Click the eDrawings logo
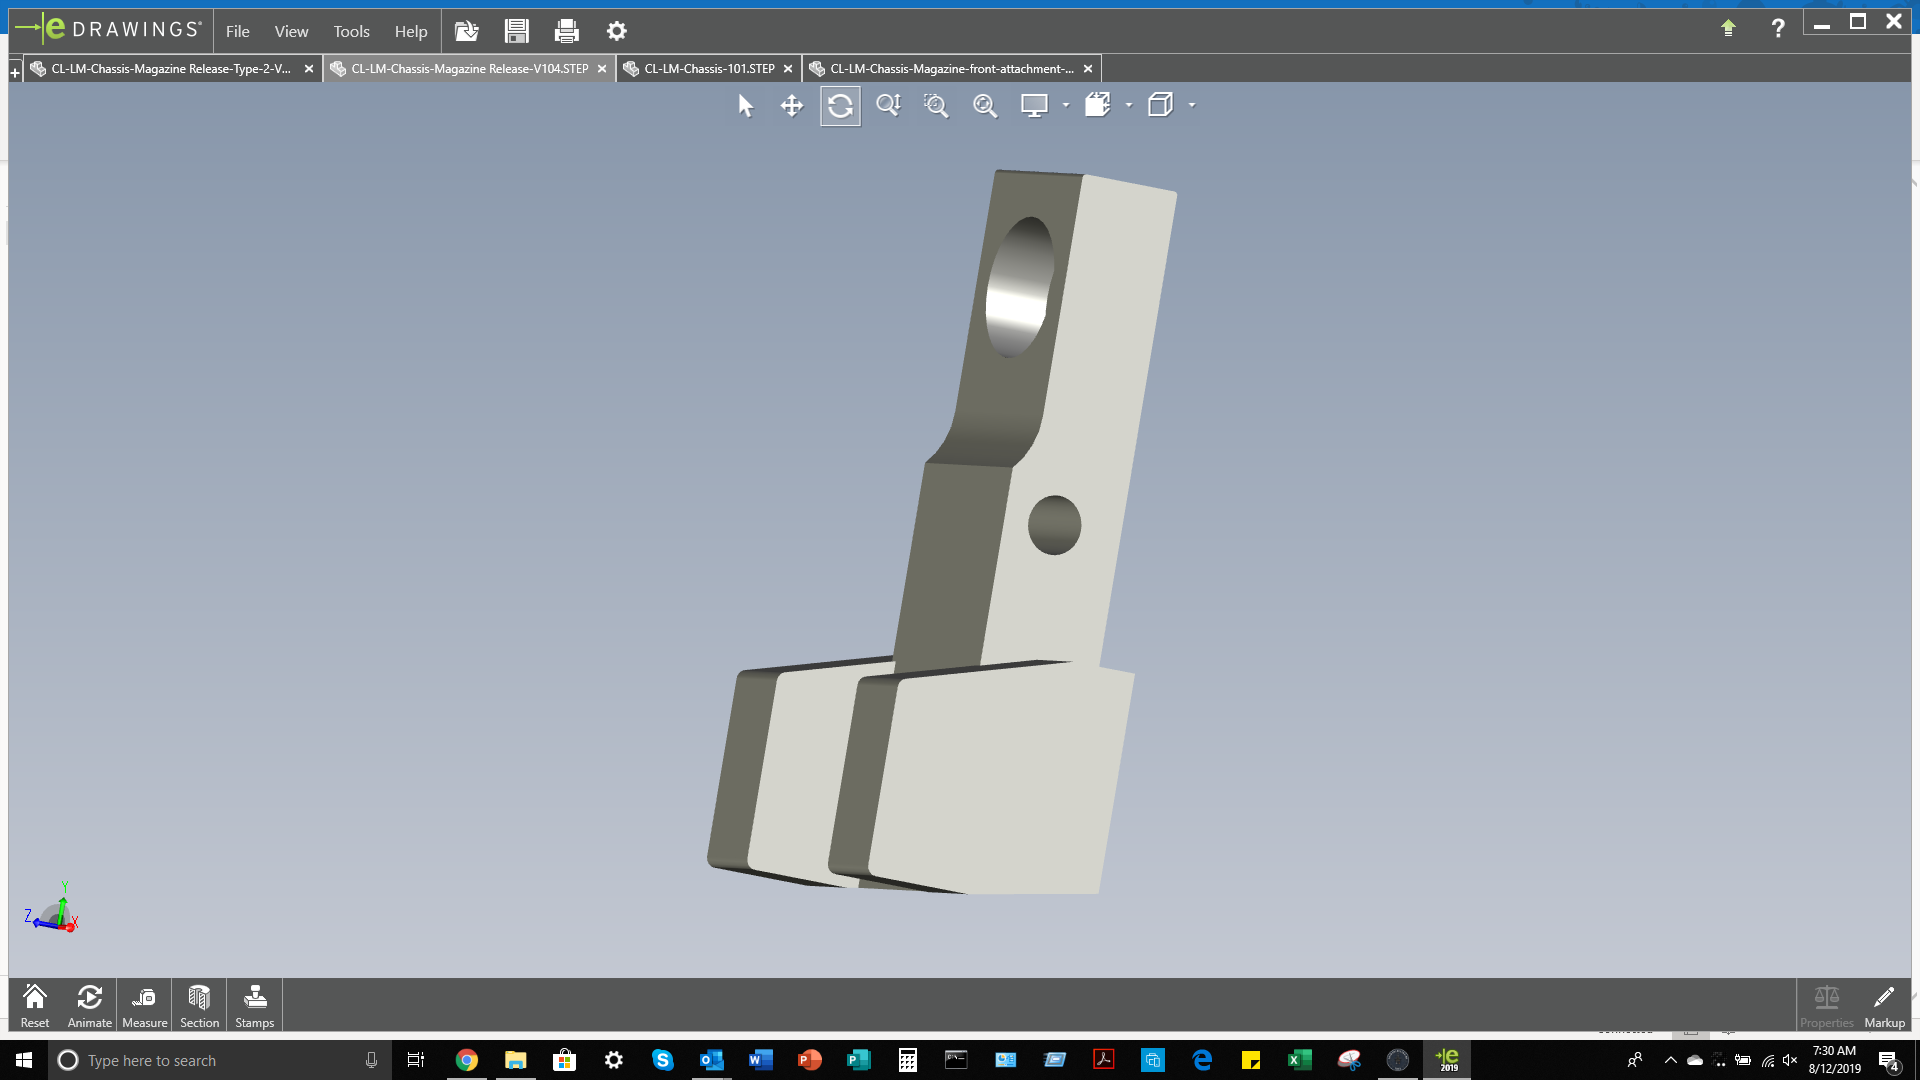1920x1080 pixels. 108,29
